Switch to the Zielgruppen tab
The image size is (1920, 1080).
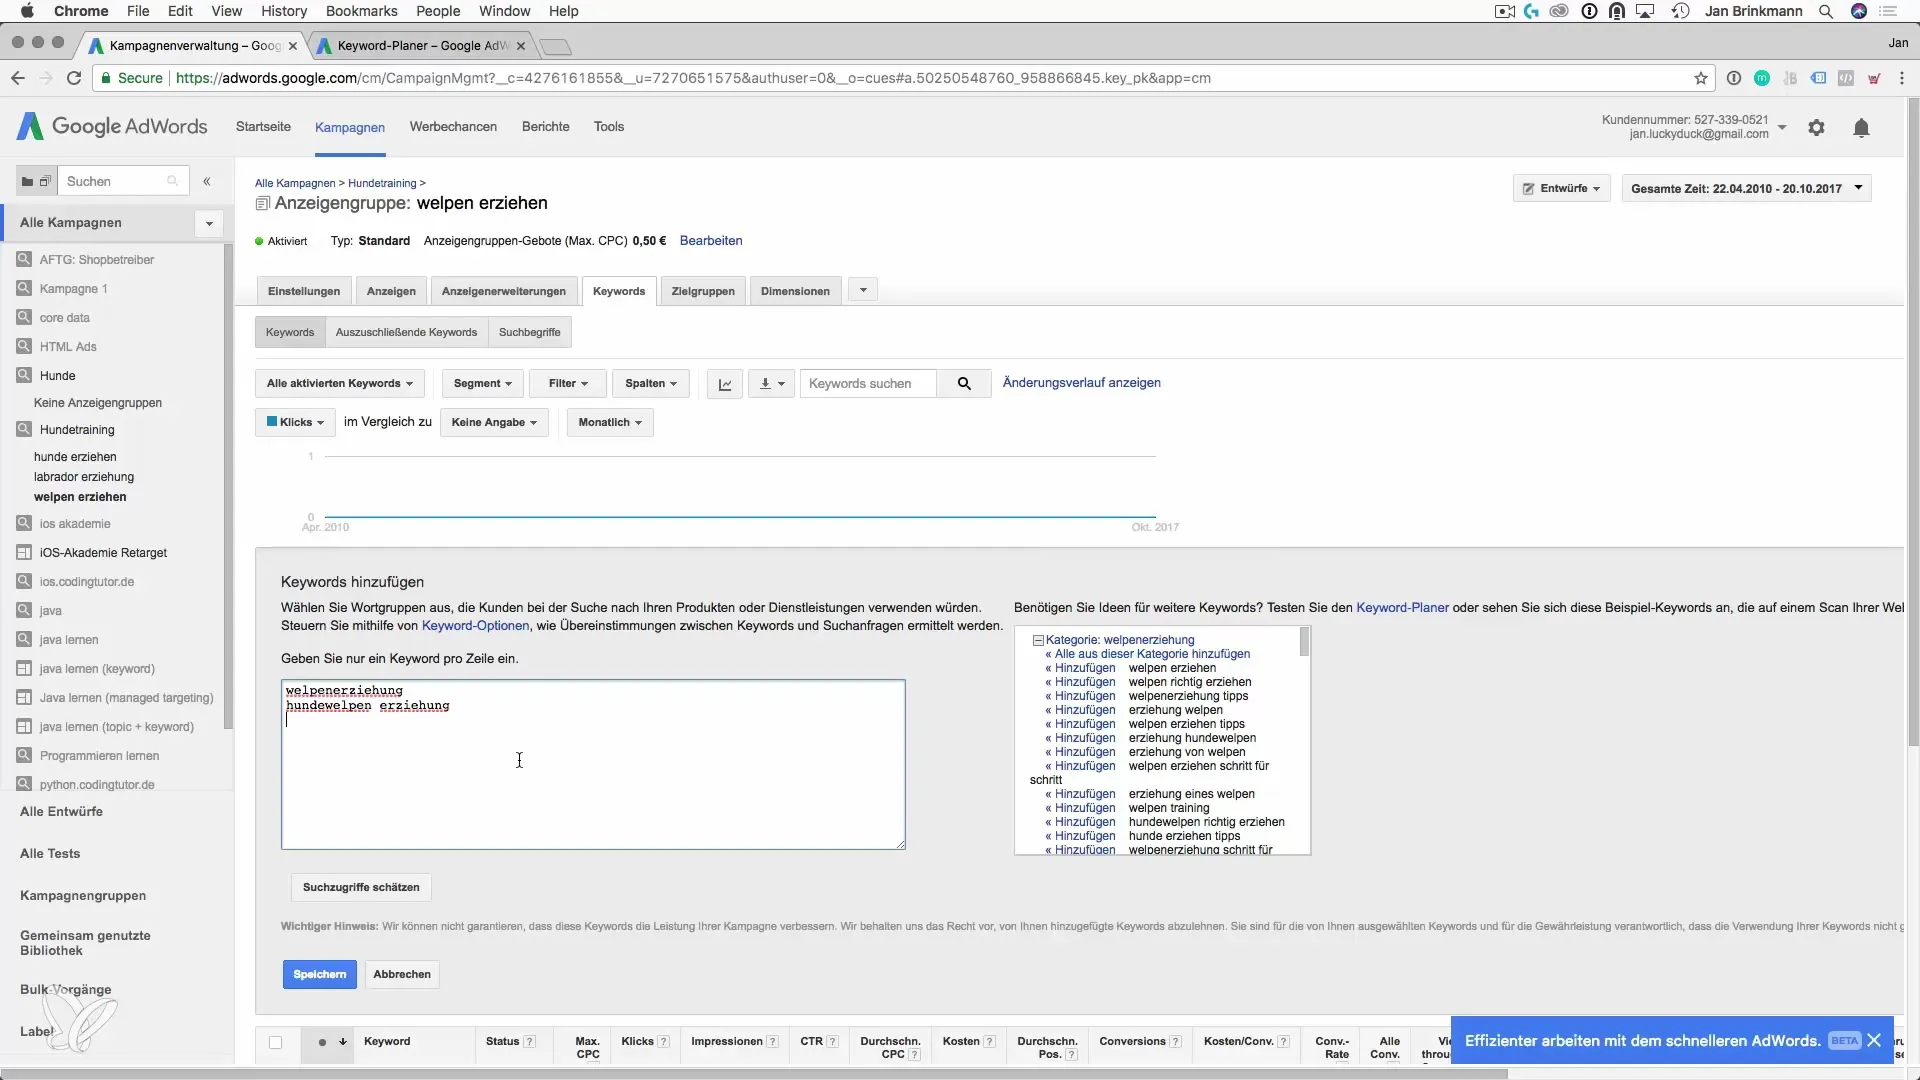(703, 291)
